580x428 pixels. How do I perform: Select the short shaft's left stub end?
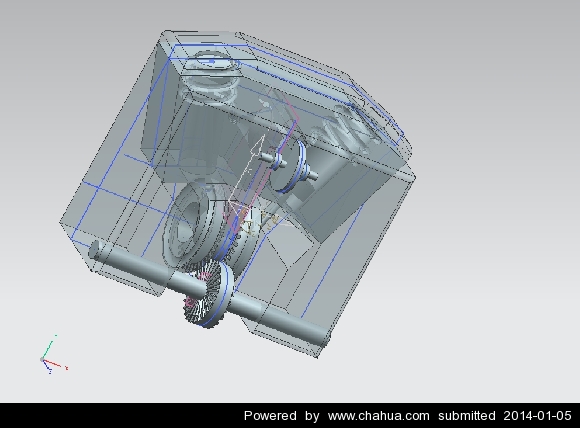coord(263,156)
